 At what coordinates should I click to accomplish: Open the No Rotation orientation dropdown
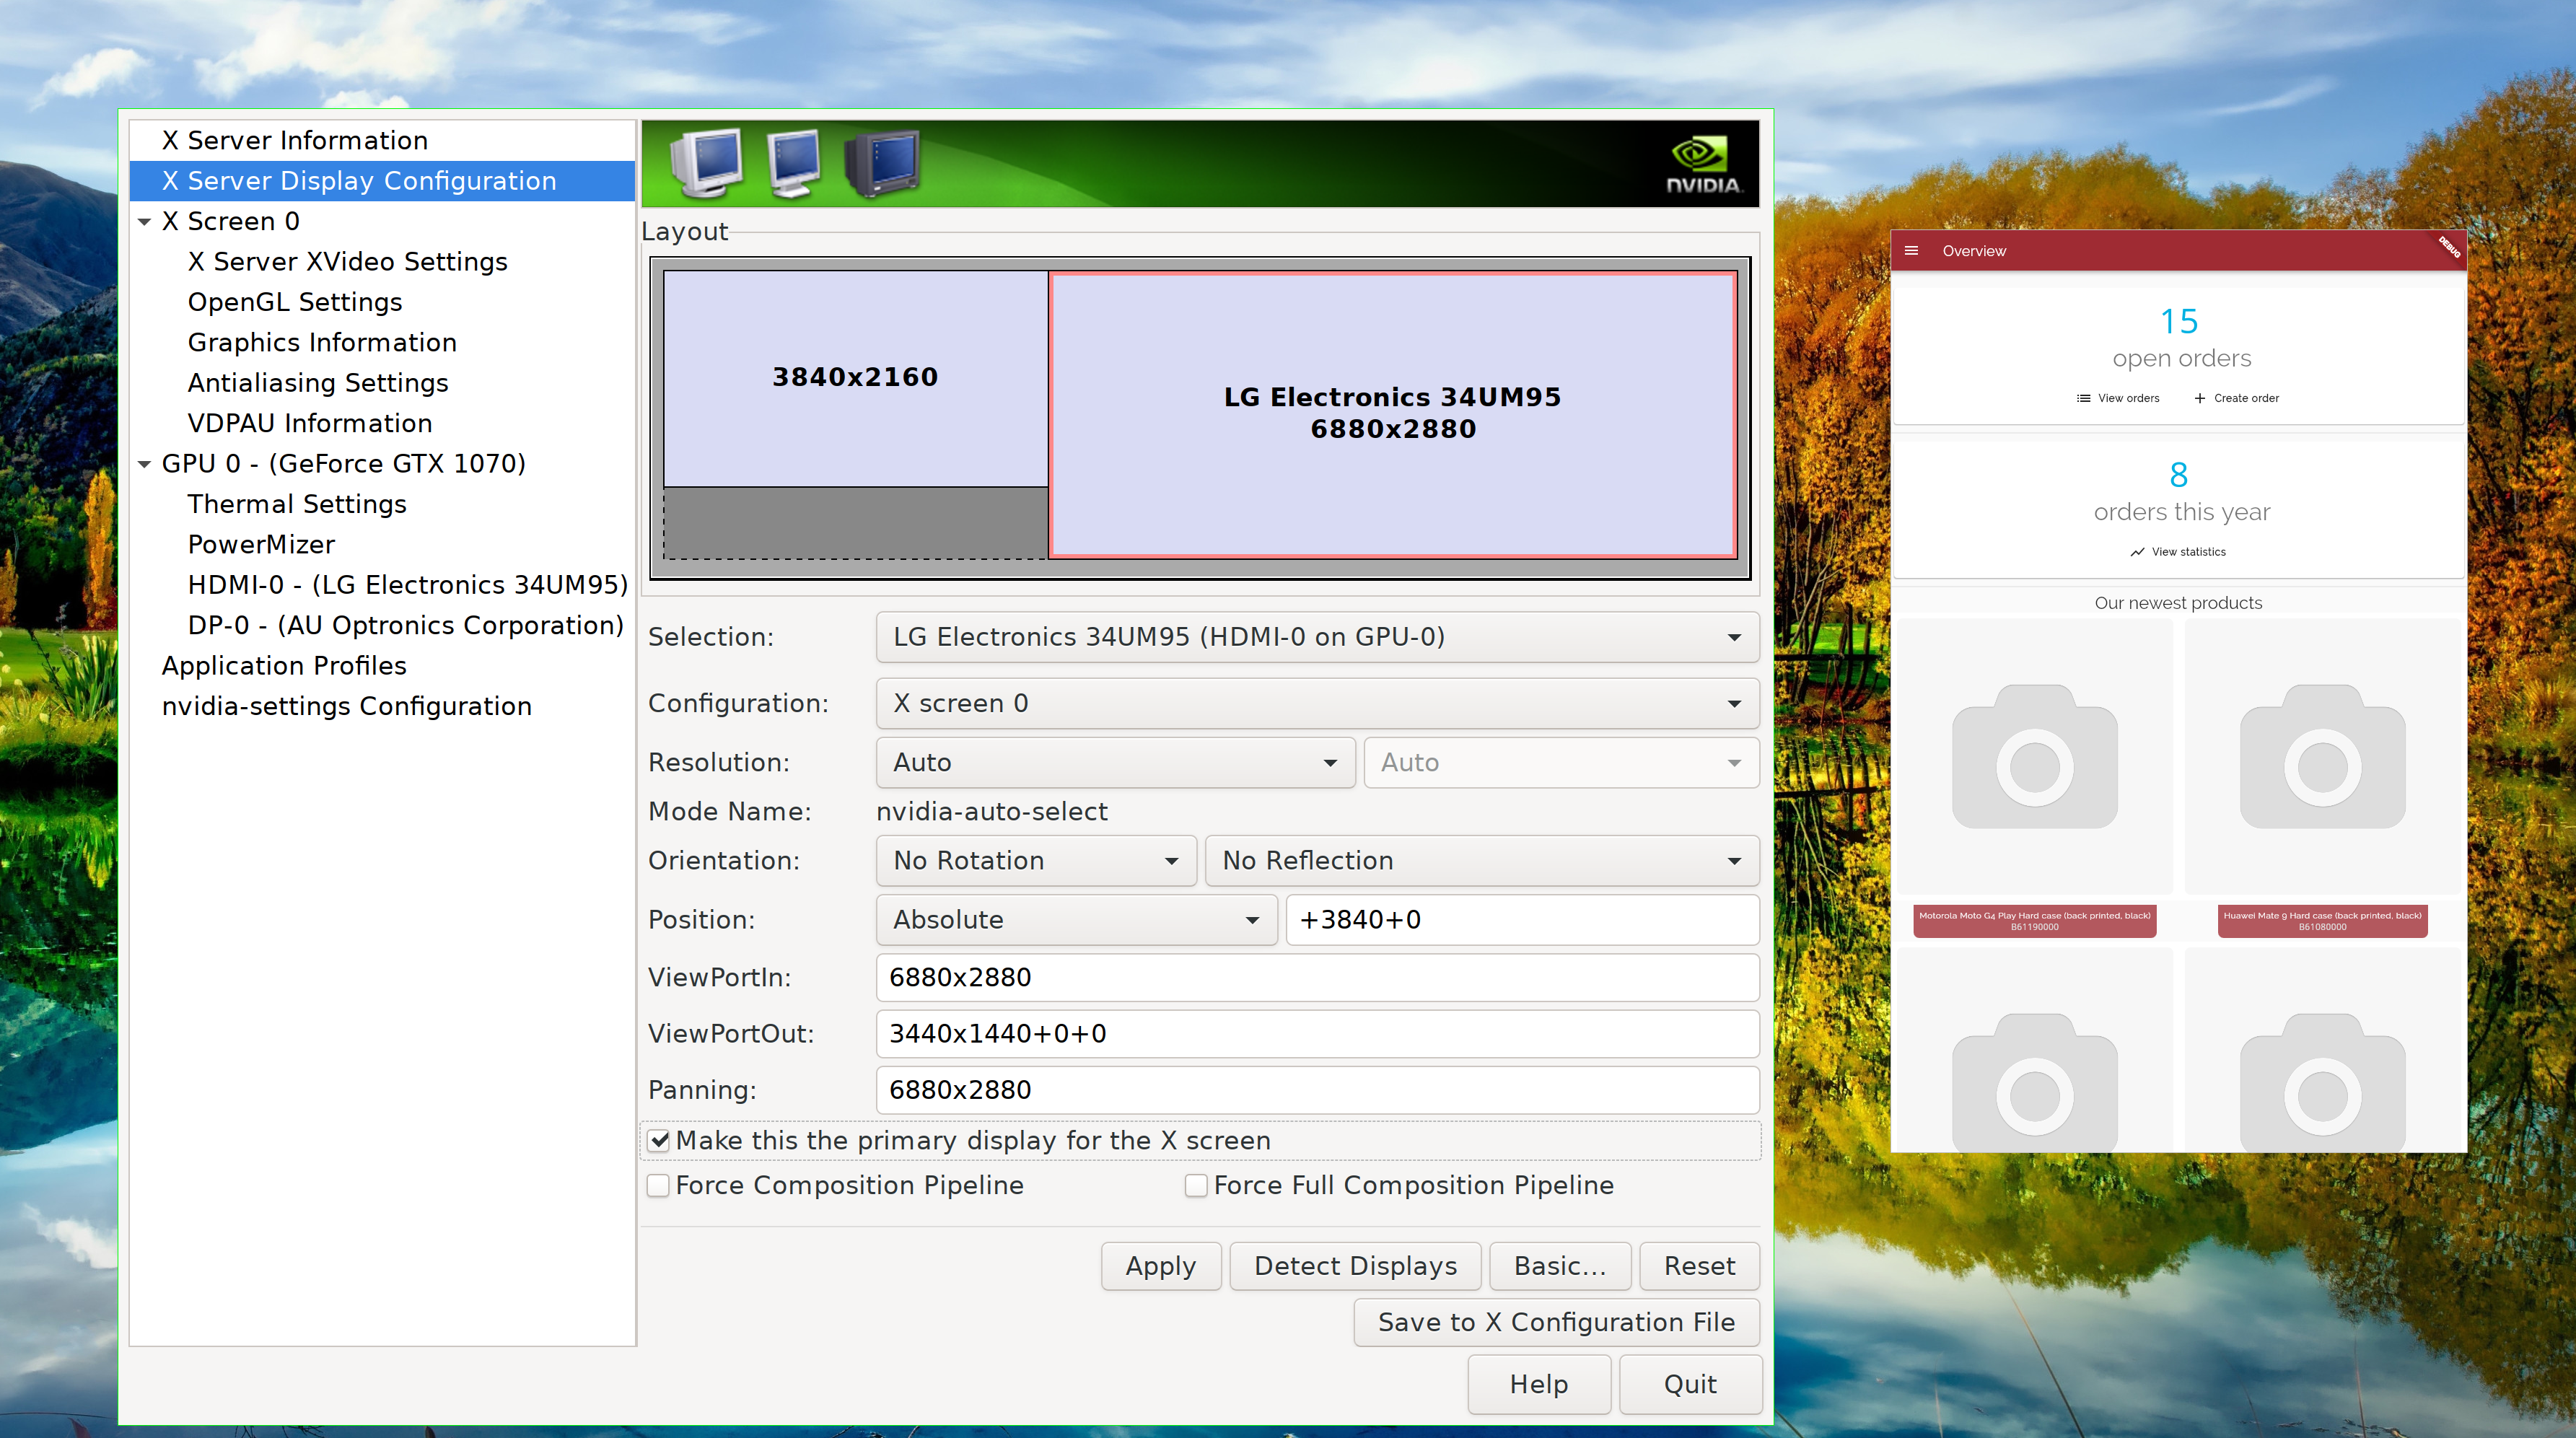(1035, 861)
